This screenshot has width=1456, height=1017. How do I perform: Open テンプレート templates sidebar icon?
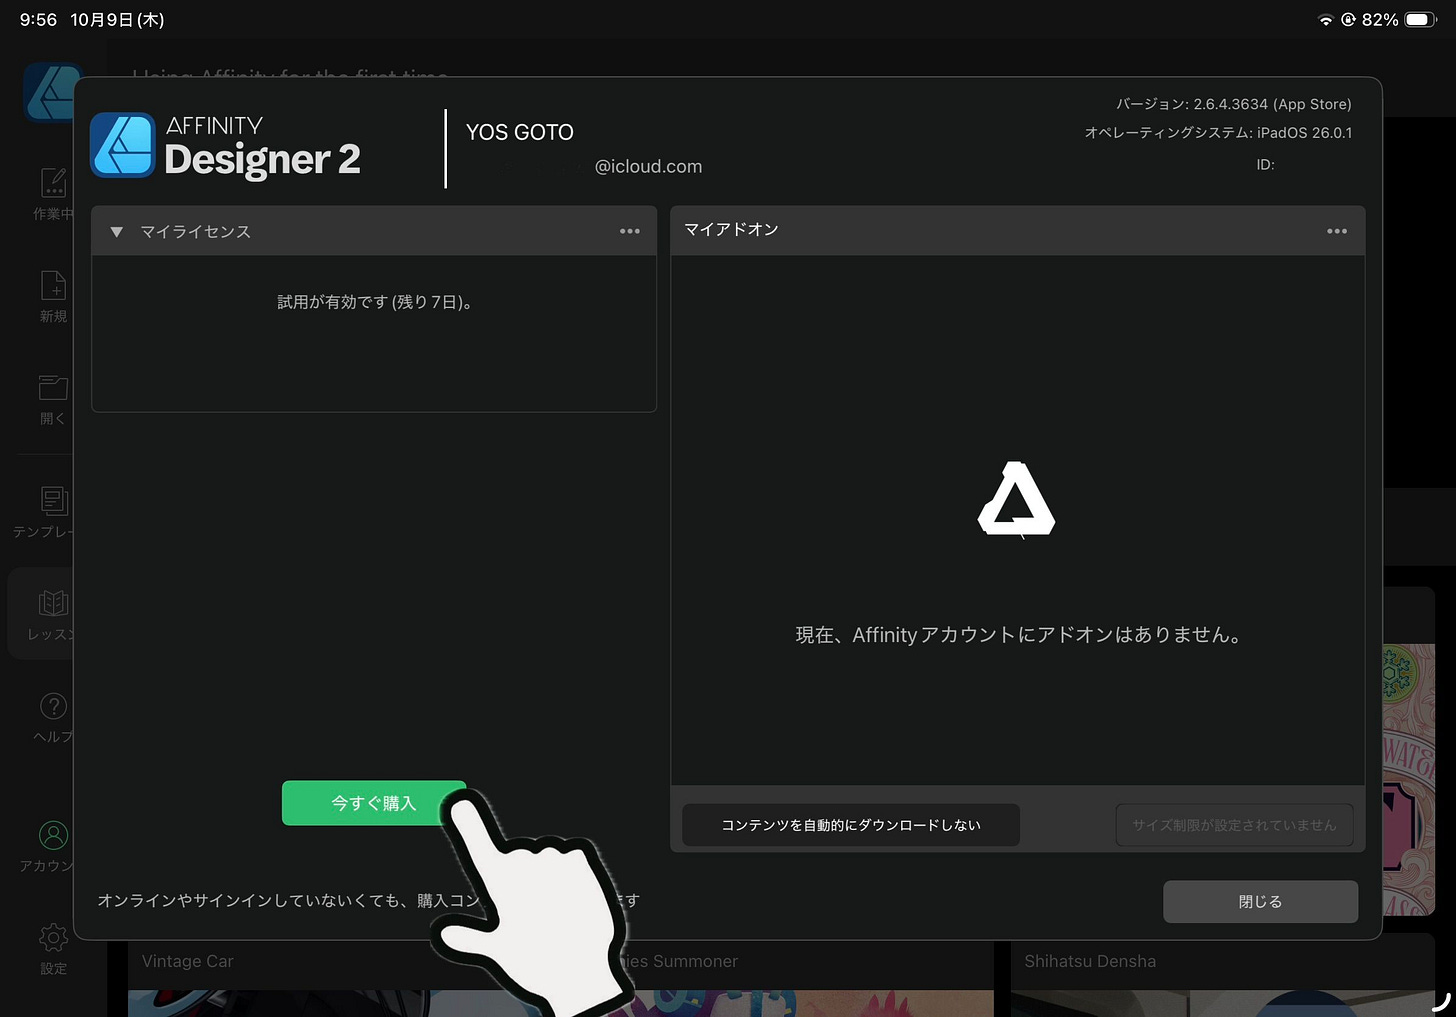pyautogui.click(x=45, y=511)
